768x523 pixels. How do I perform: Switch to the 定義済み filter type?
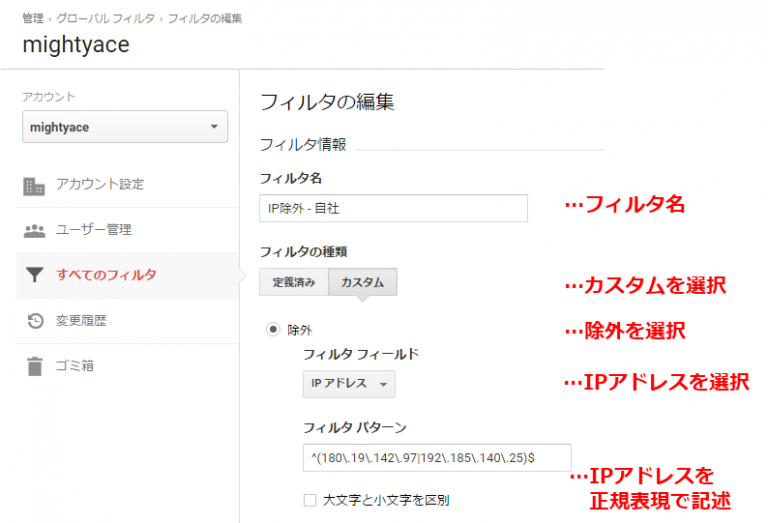click(294, 282)
